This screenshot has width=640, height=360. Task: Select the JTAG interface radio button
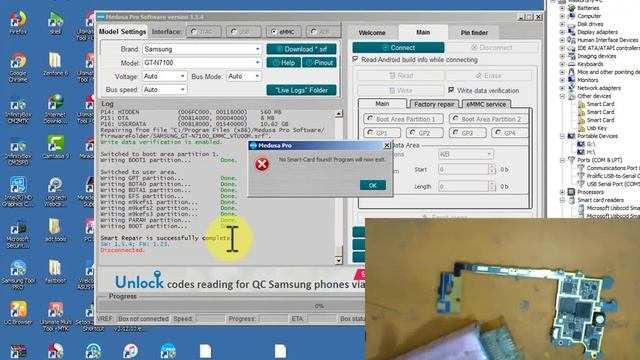[193, 31]
